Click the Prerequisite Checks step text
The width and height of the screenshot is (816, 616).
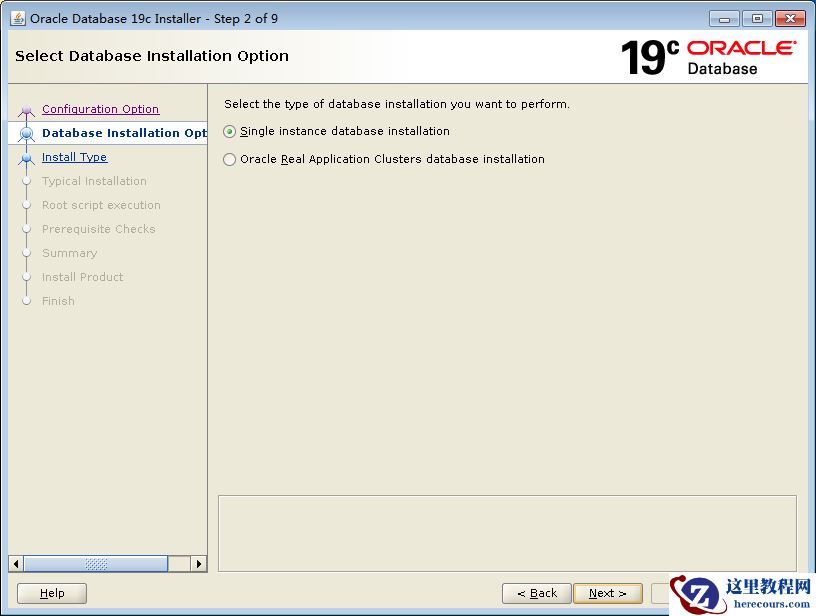click(98, 229)
